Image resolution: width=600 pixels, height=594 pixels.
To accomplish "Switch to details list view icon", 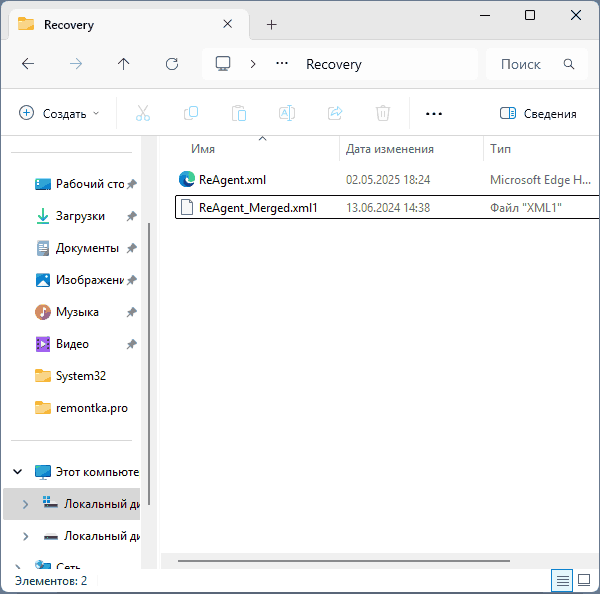I will 562,581.
